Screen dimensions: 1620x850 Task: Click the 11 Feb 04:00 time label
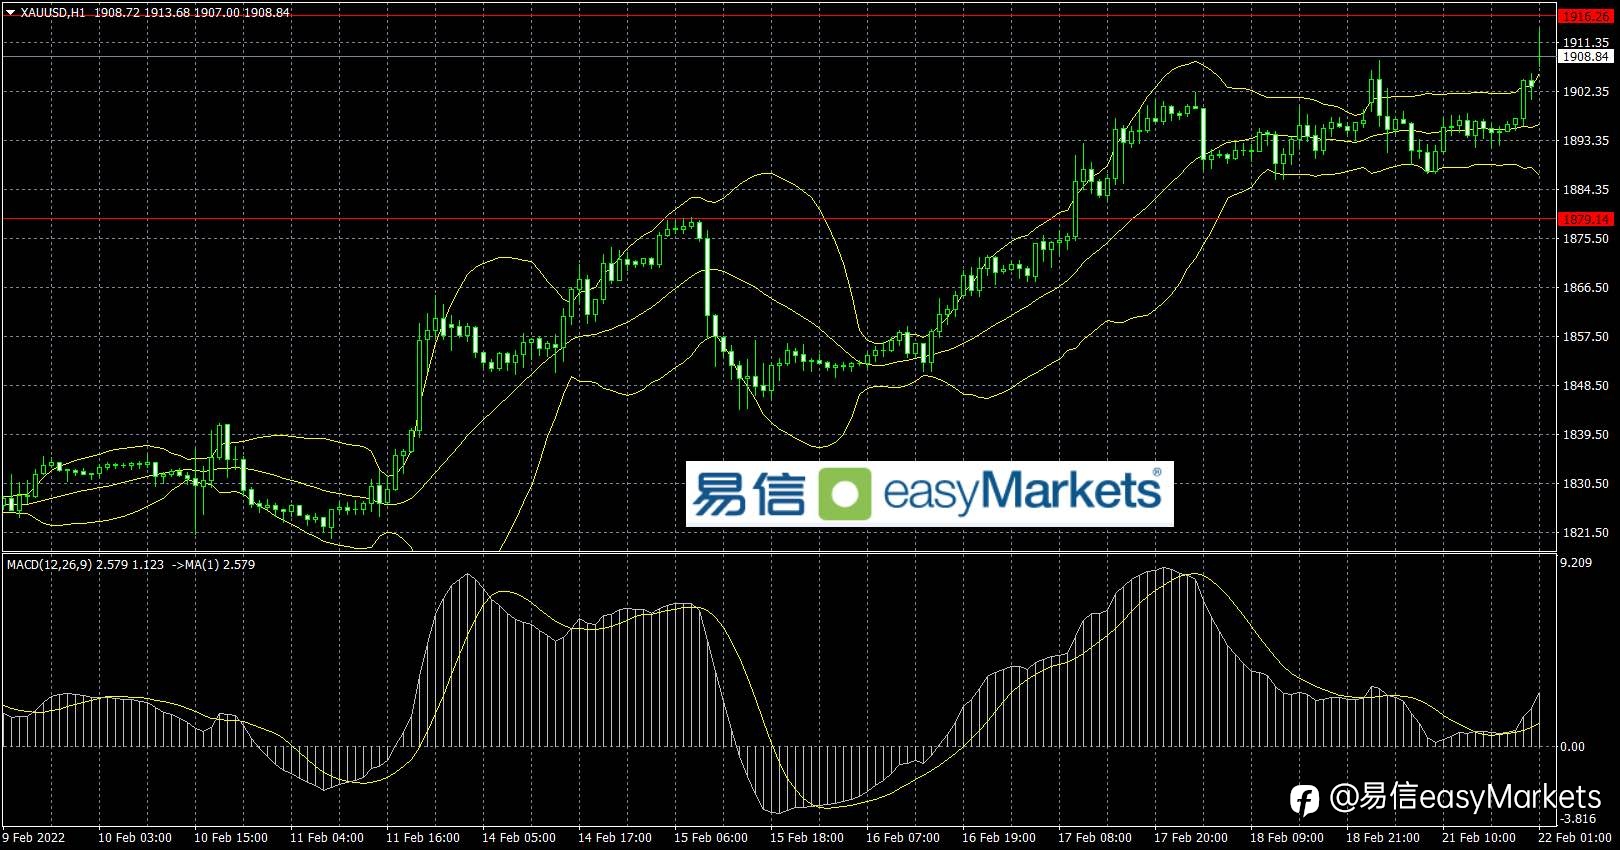tap(327, 838)
